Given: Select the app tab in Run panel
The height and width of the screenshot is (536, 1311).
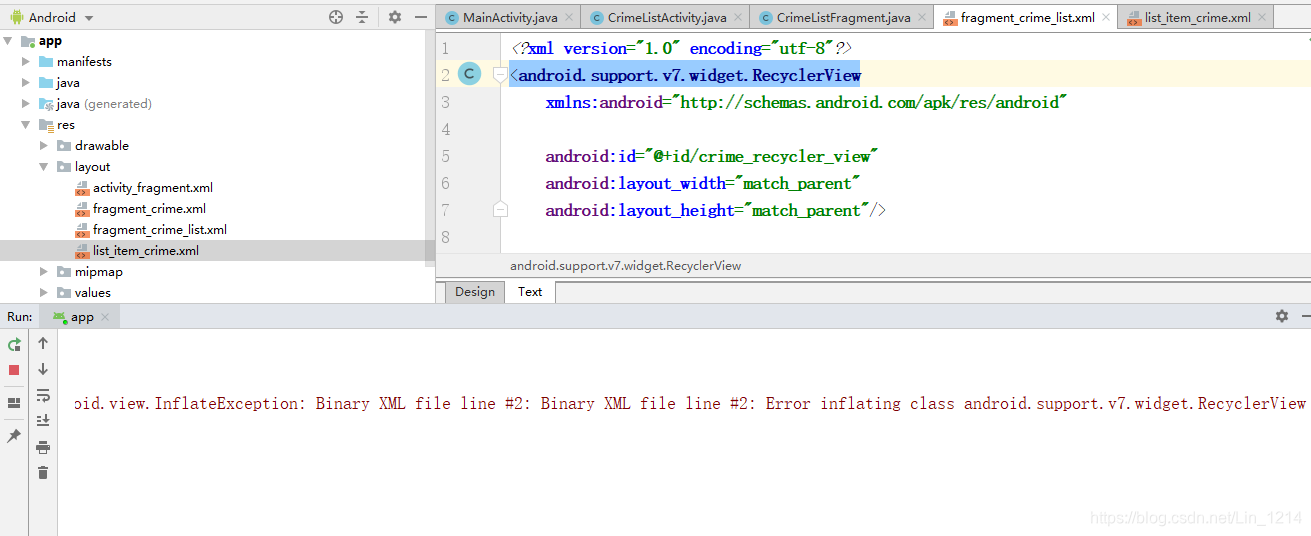Looking at the screenshot, I should point(82,316).
